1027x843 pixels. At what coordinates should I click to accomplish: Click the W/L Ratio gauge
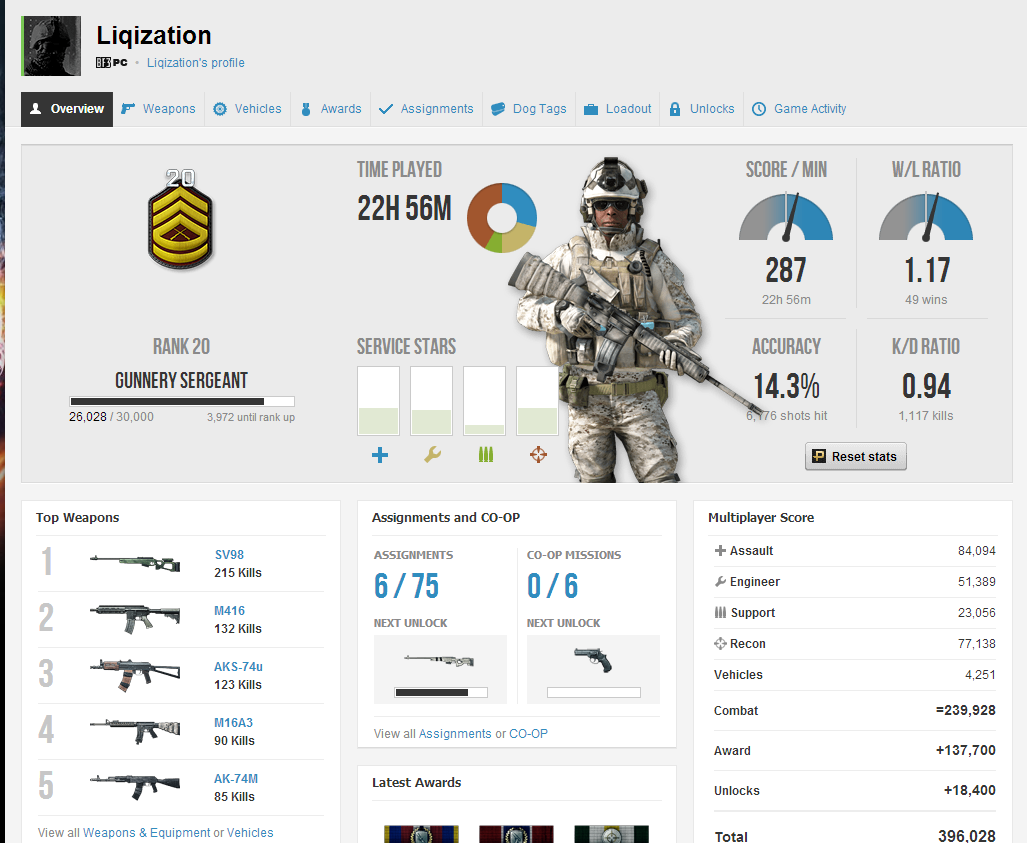(x=925, y=217)
